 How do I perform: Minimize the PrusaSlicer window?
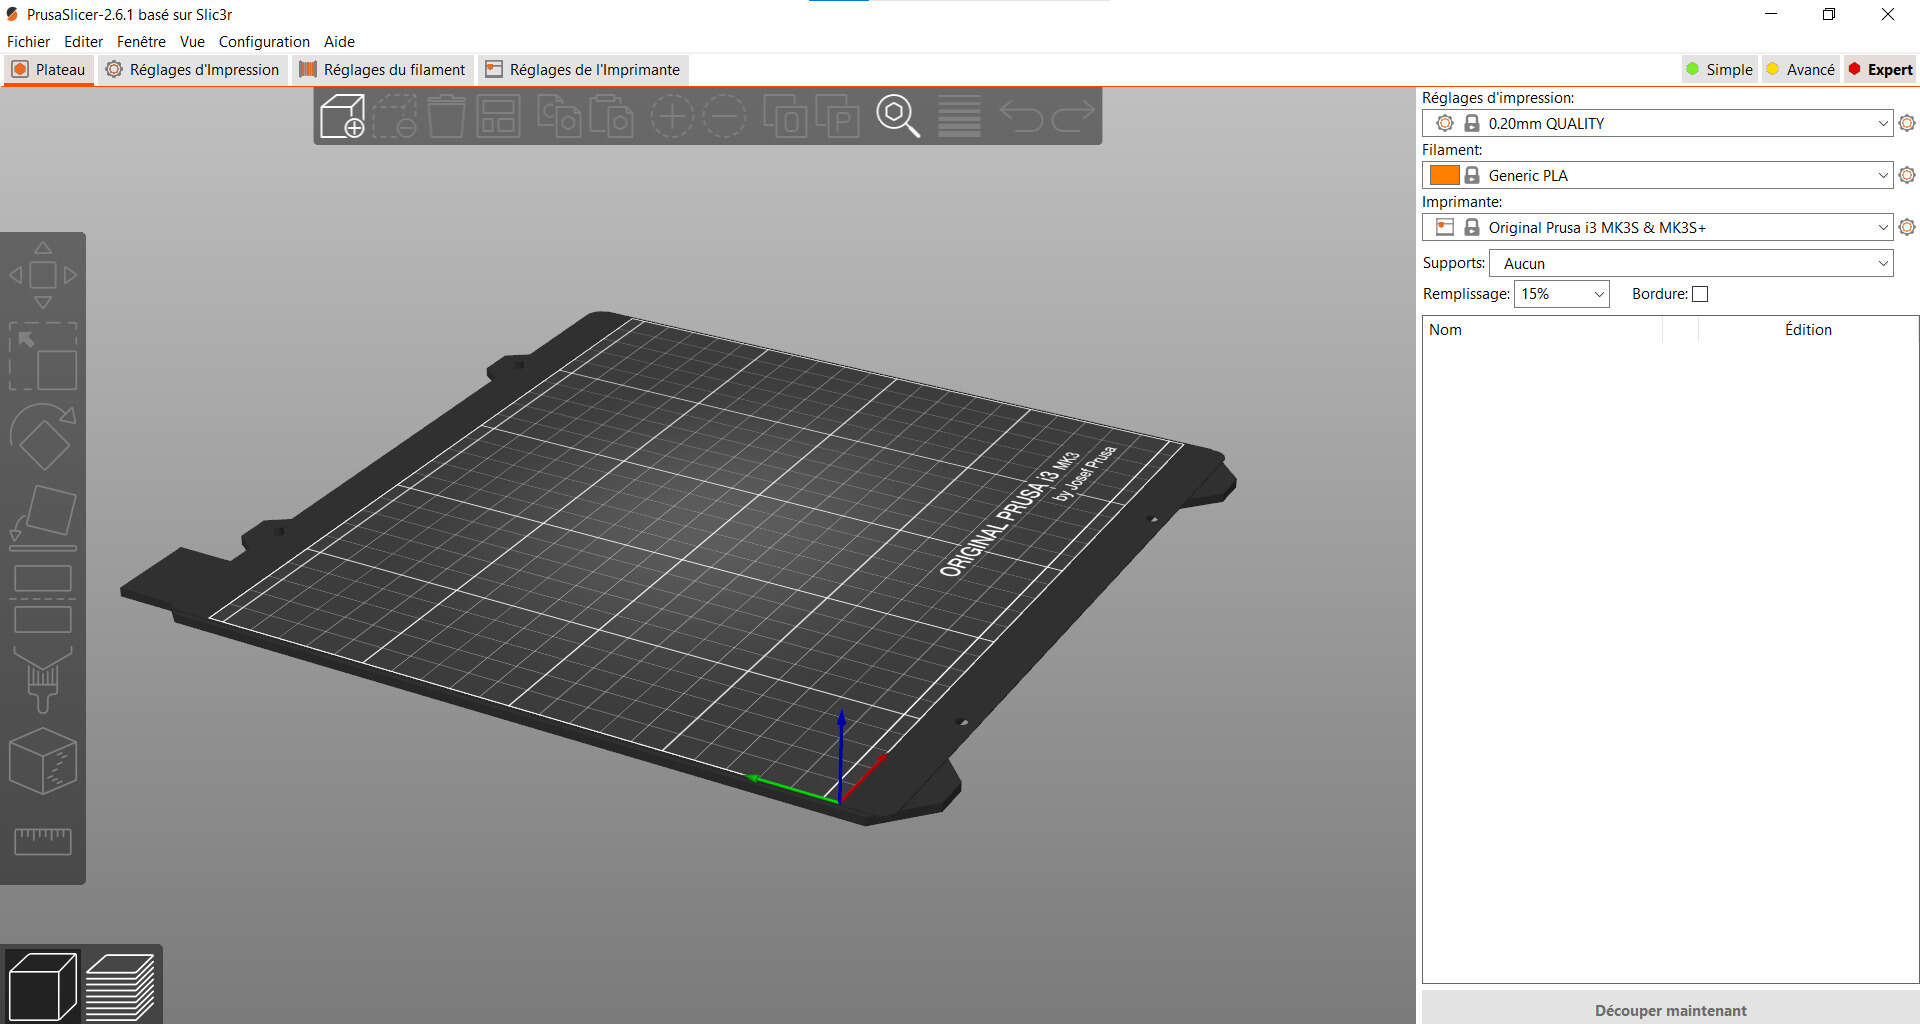[x=1771, y=14]
